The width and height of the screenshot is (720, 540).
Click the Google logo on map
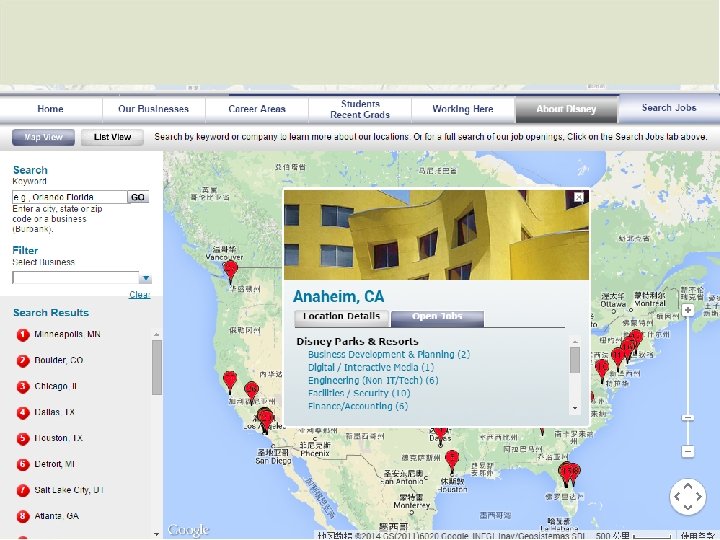pos(188,530)
